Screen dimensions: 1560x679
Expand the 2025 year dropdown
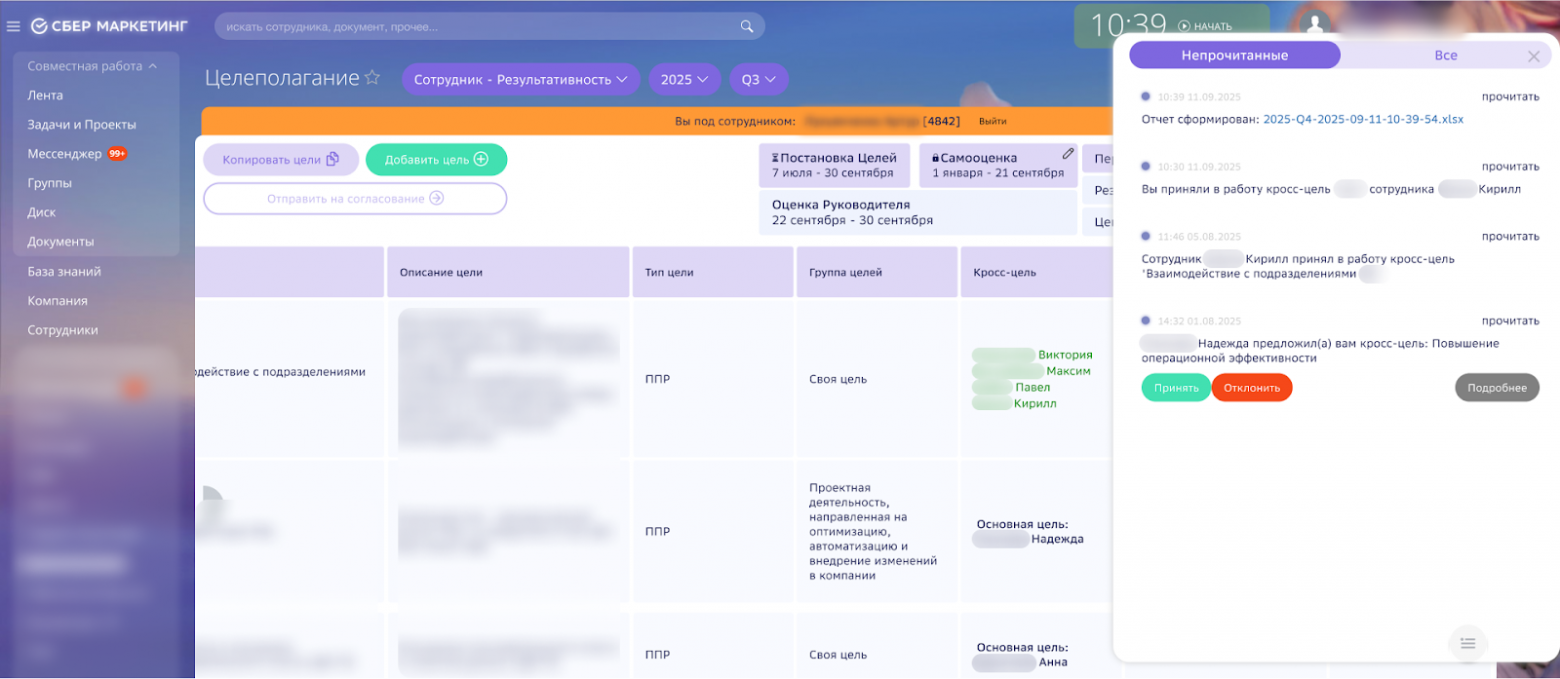[x=684, y=79]
